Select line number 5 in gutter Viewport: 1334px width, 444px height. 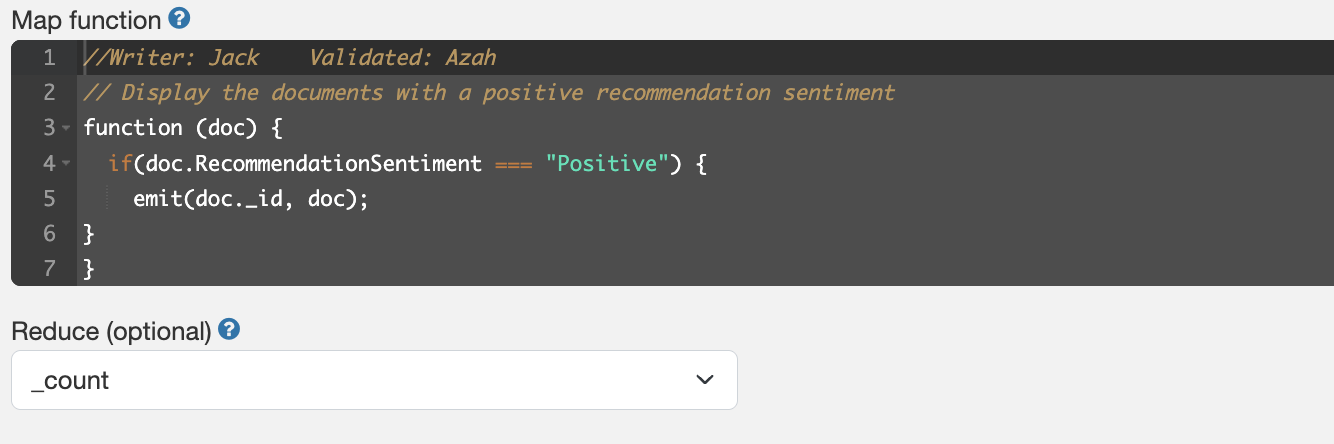click(49, 199)
